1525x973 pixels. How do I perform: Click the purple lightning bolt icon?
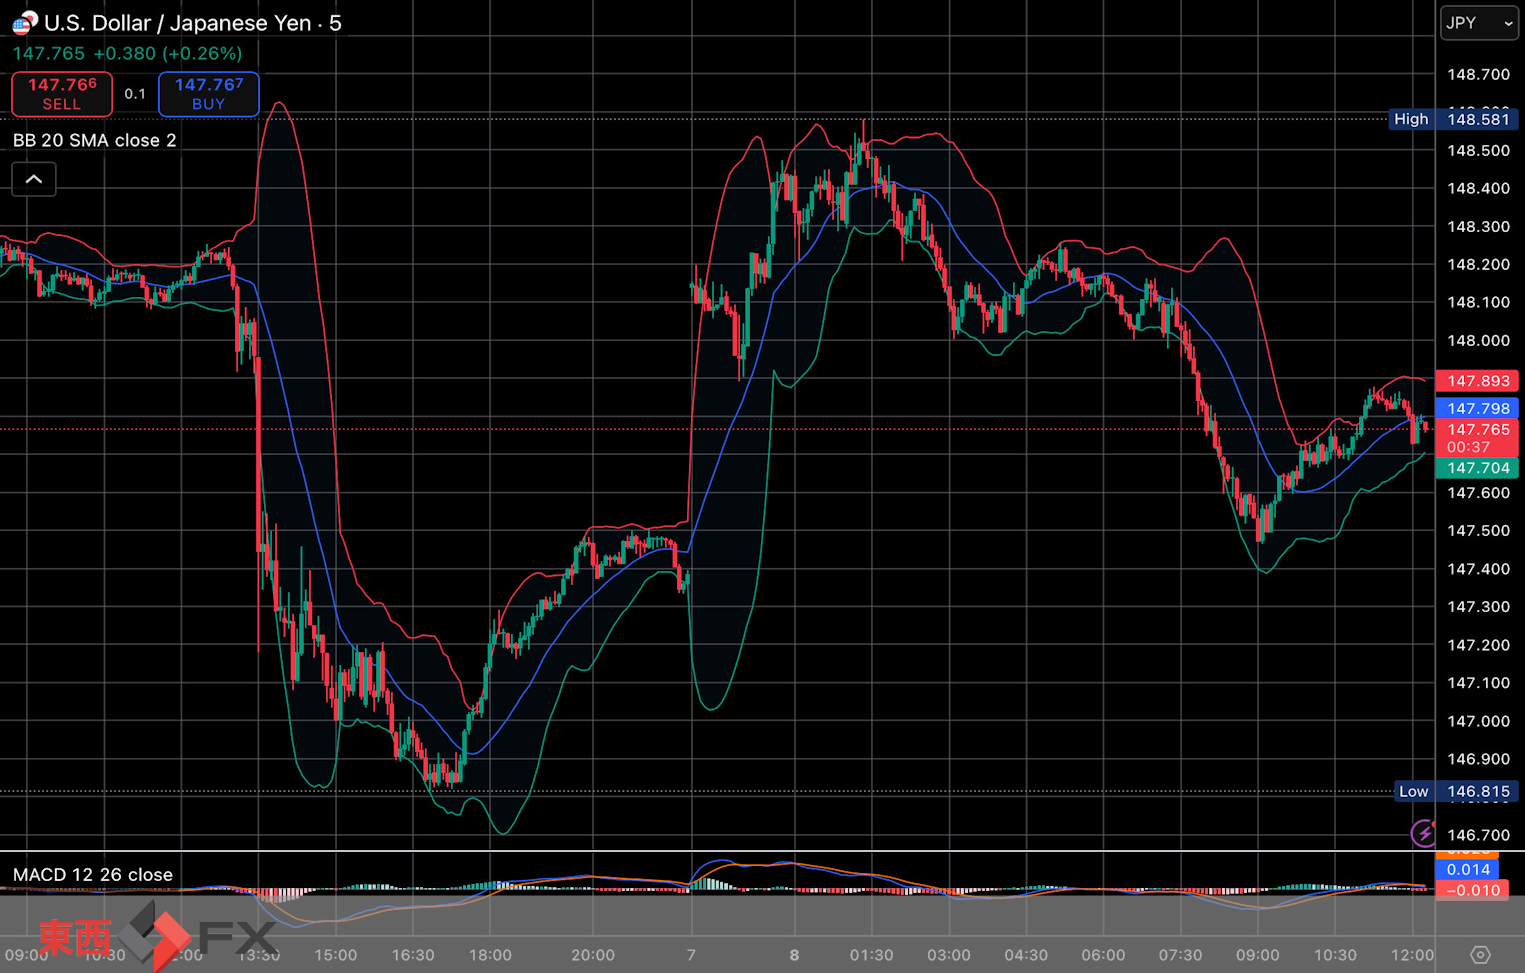click(x=1423, y=833)
